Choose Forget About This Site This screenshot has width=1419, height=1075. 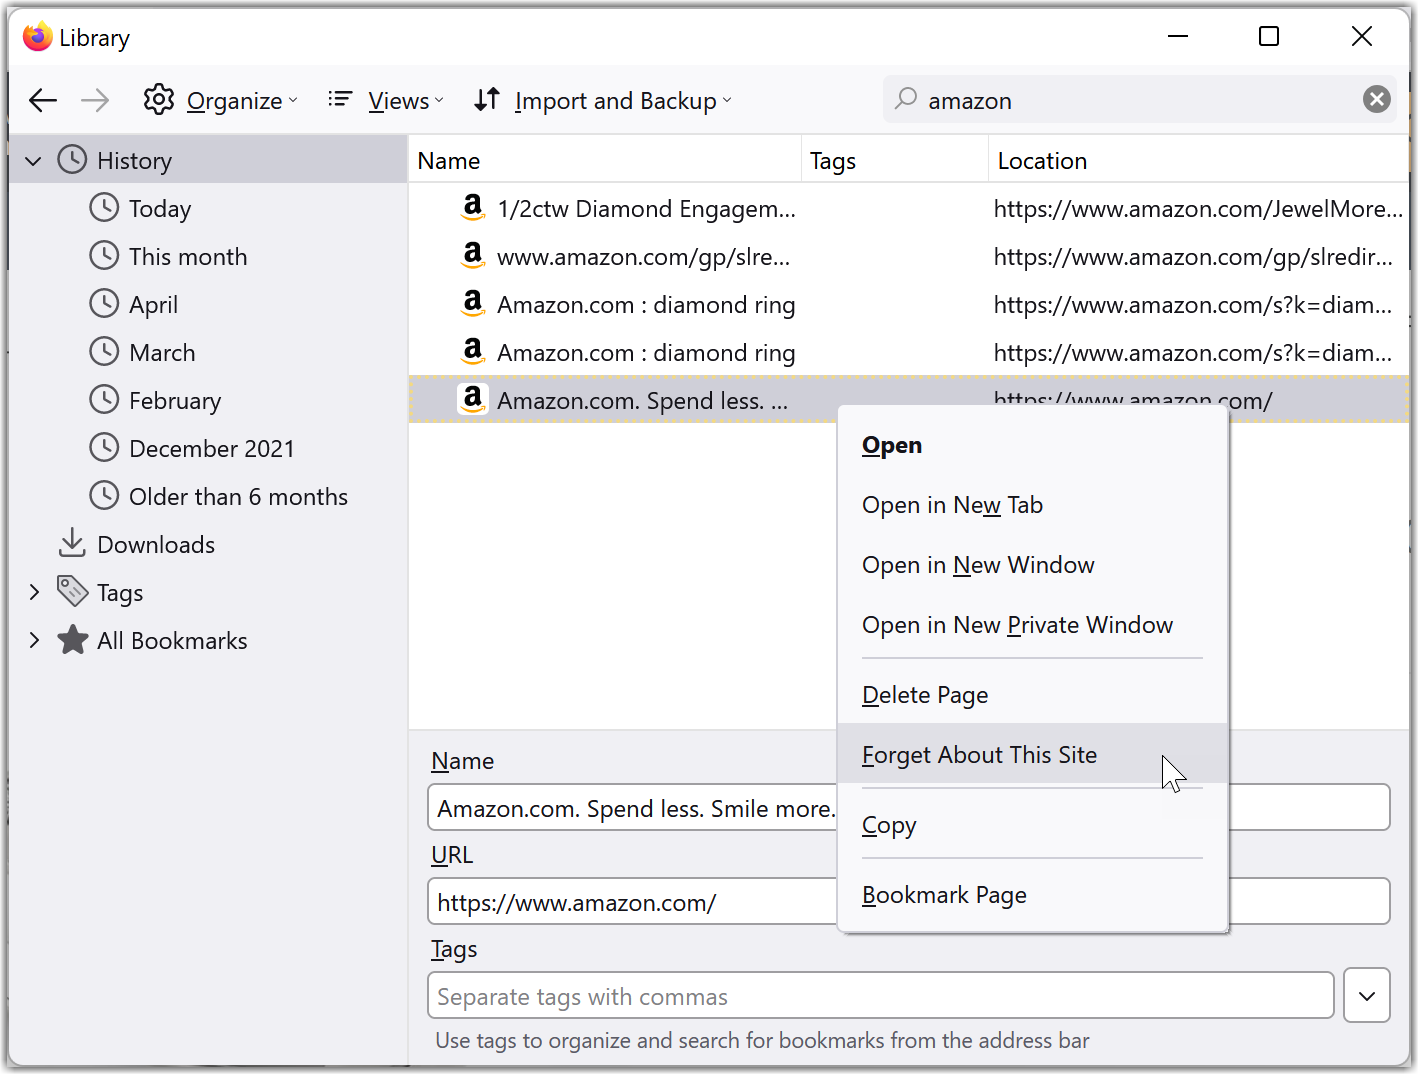[x=1033, y=755]
